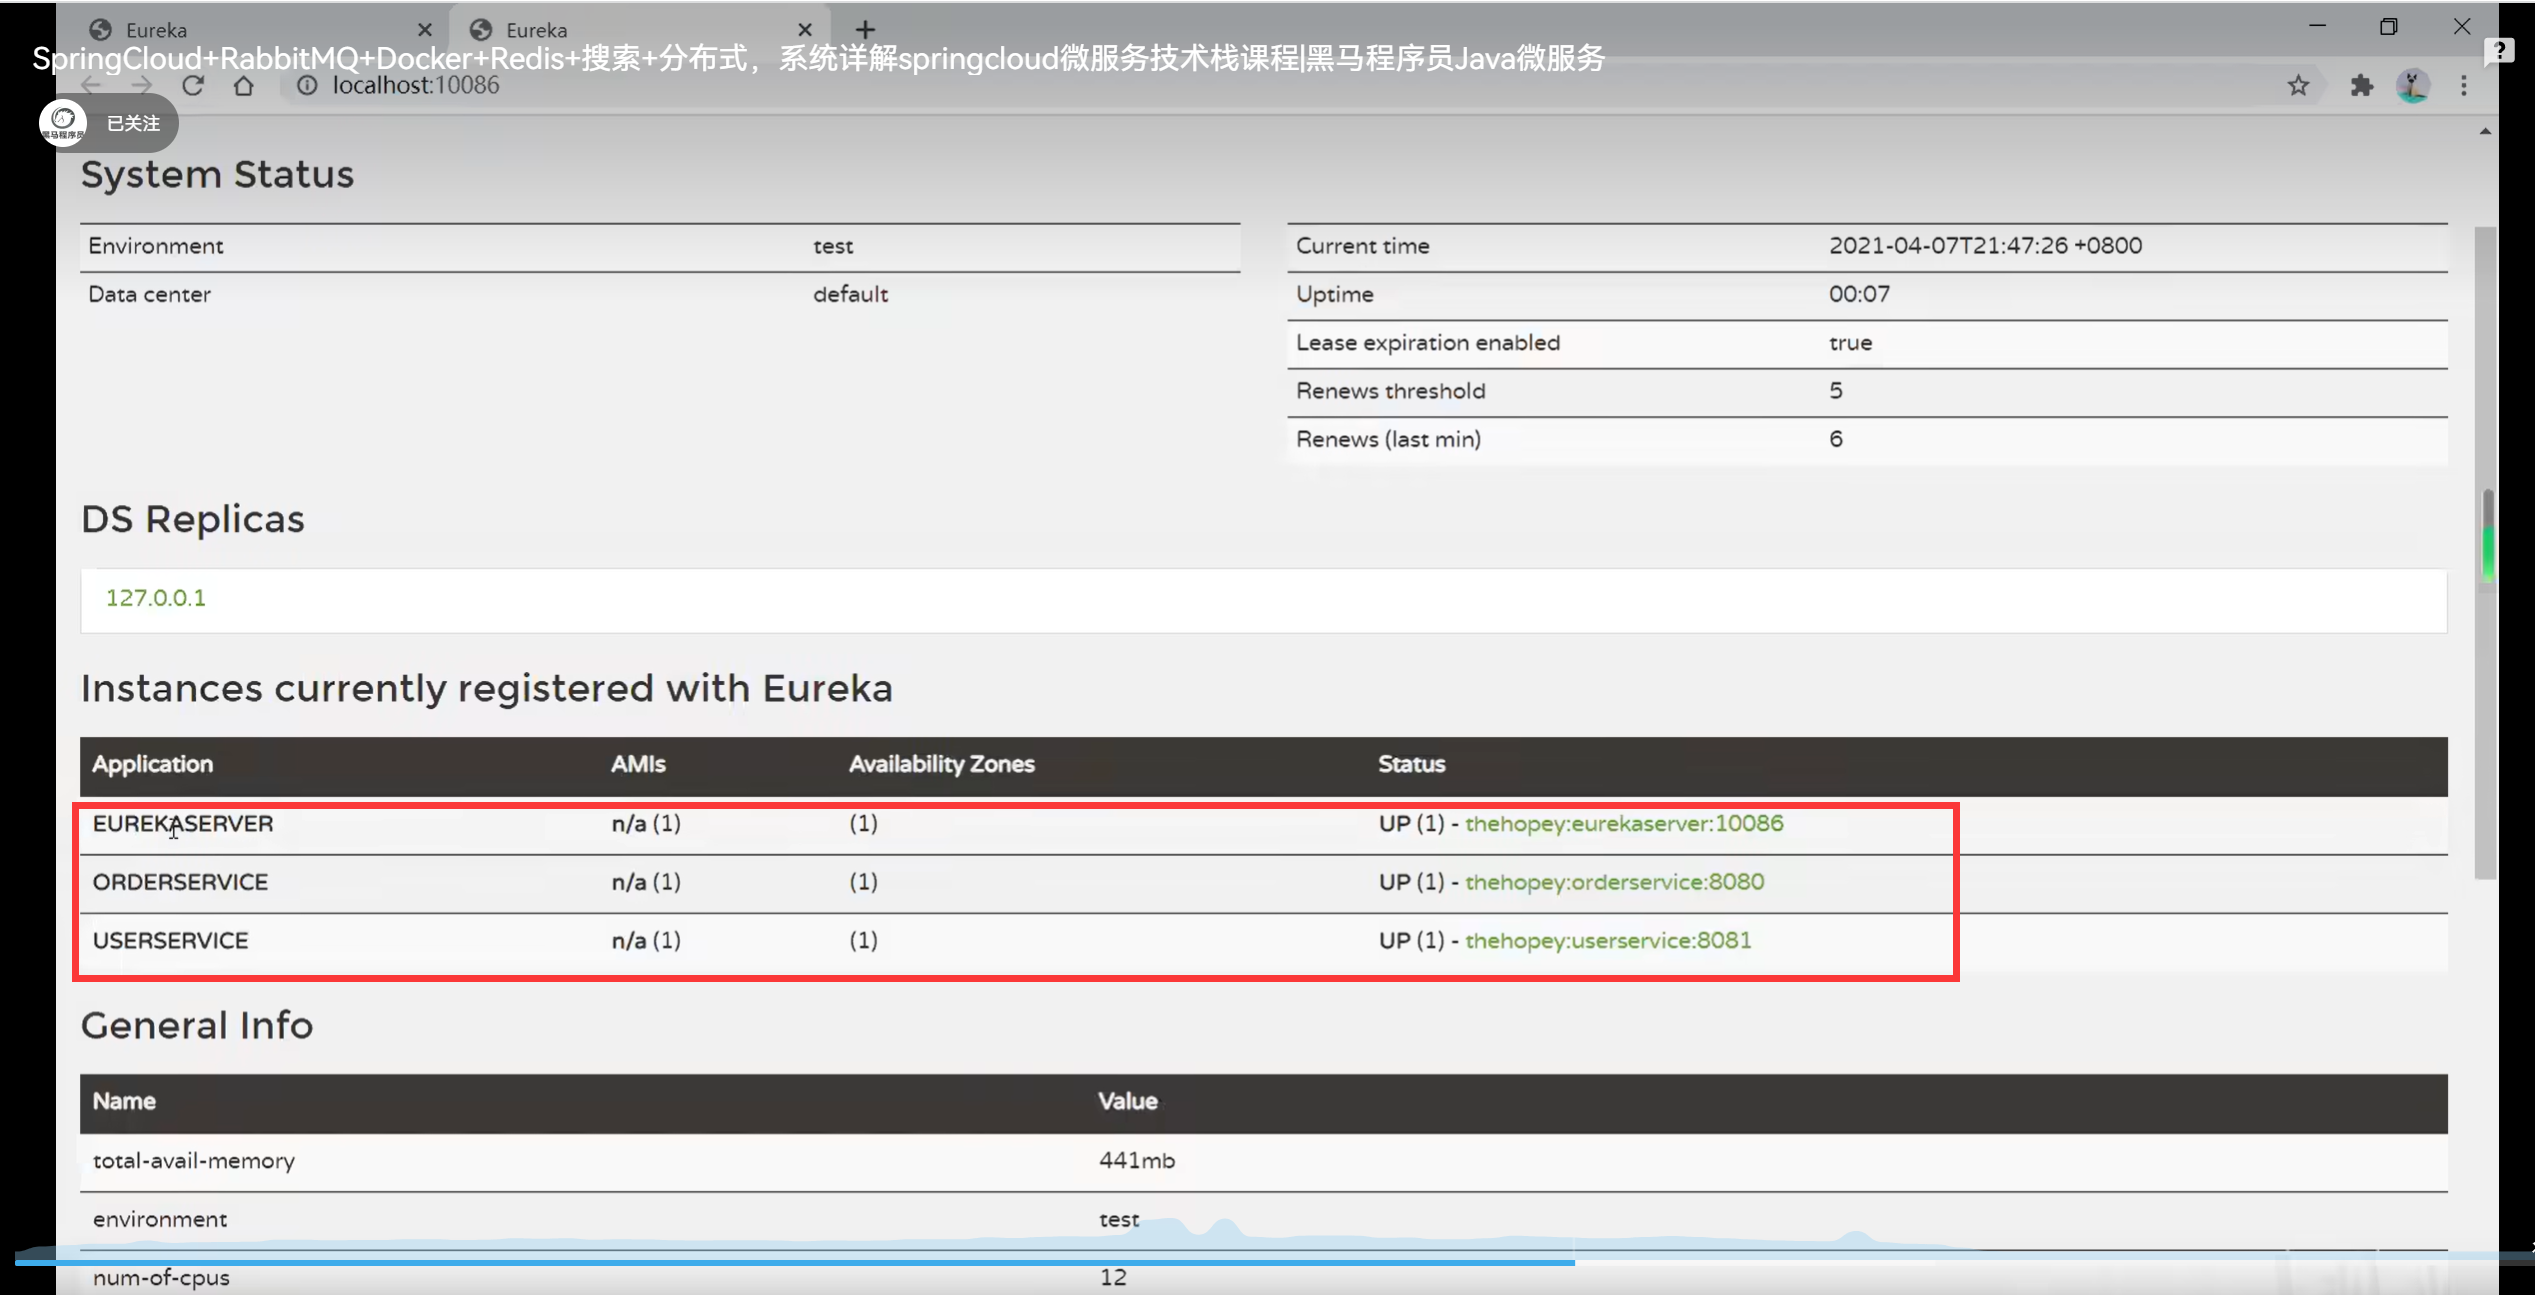Viewport: 2535px width, 1295px height.
Task: Open the thehopey:orderservice:8080 link
Action: click(x=1614, y=882)
